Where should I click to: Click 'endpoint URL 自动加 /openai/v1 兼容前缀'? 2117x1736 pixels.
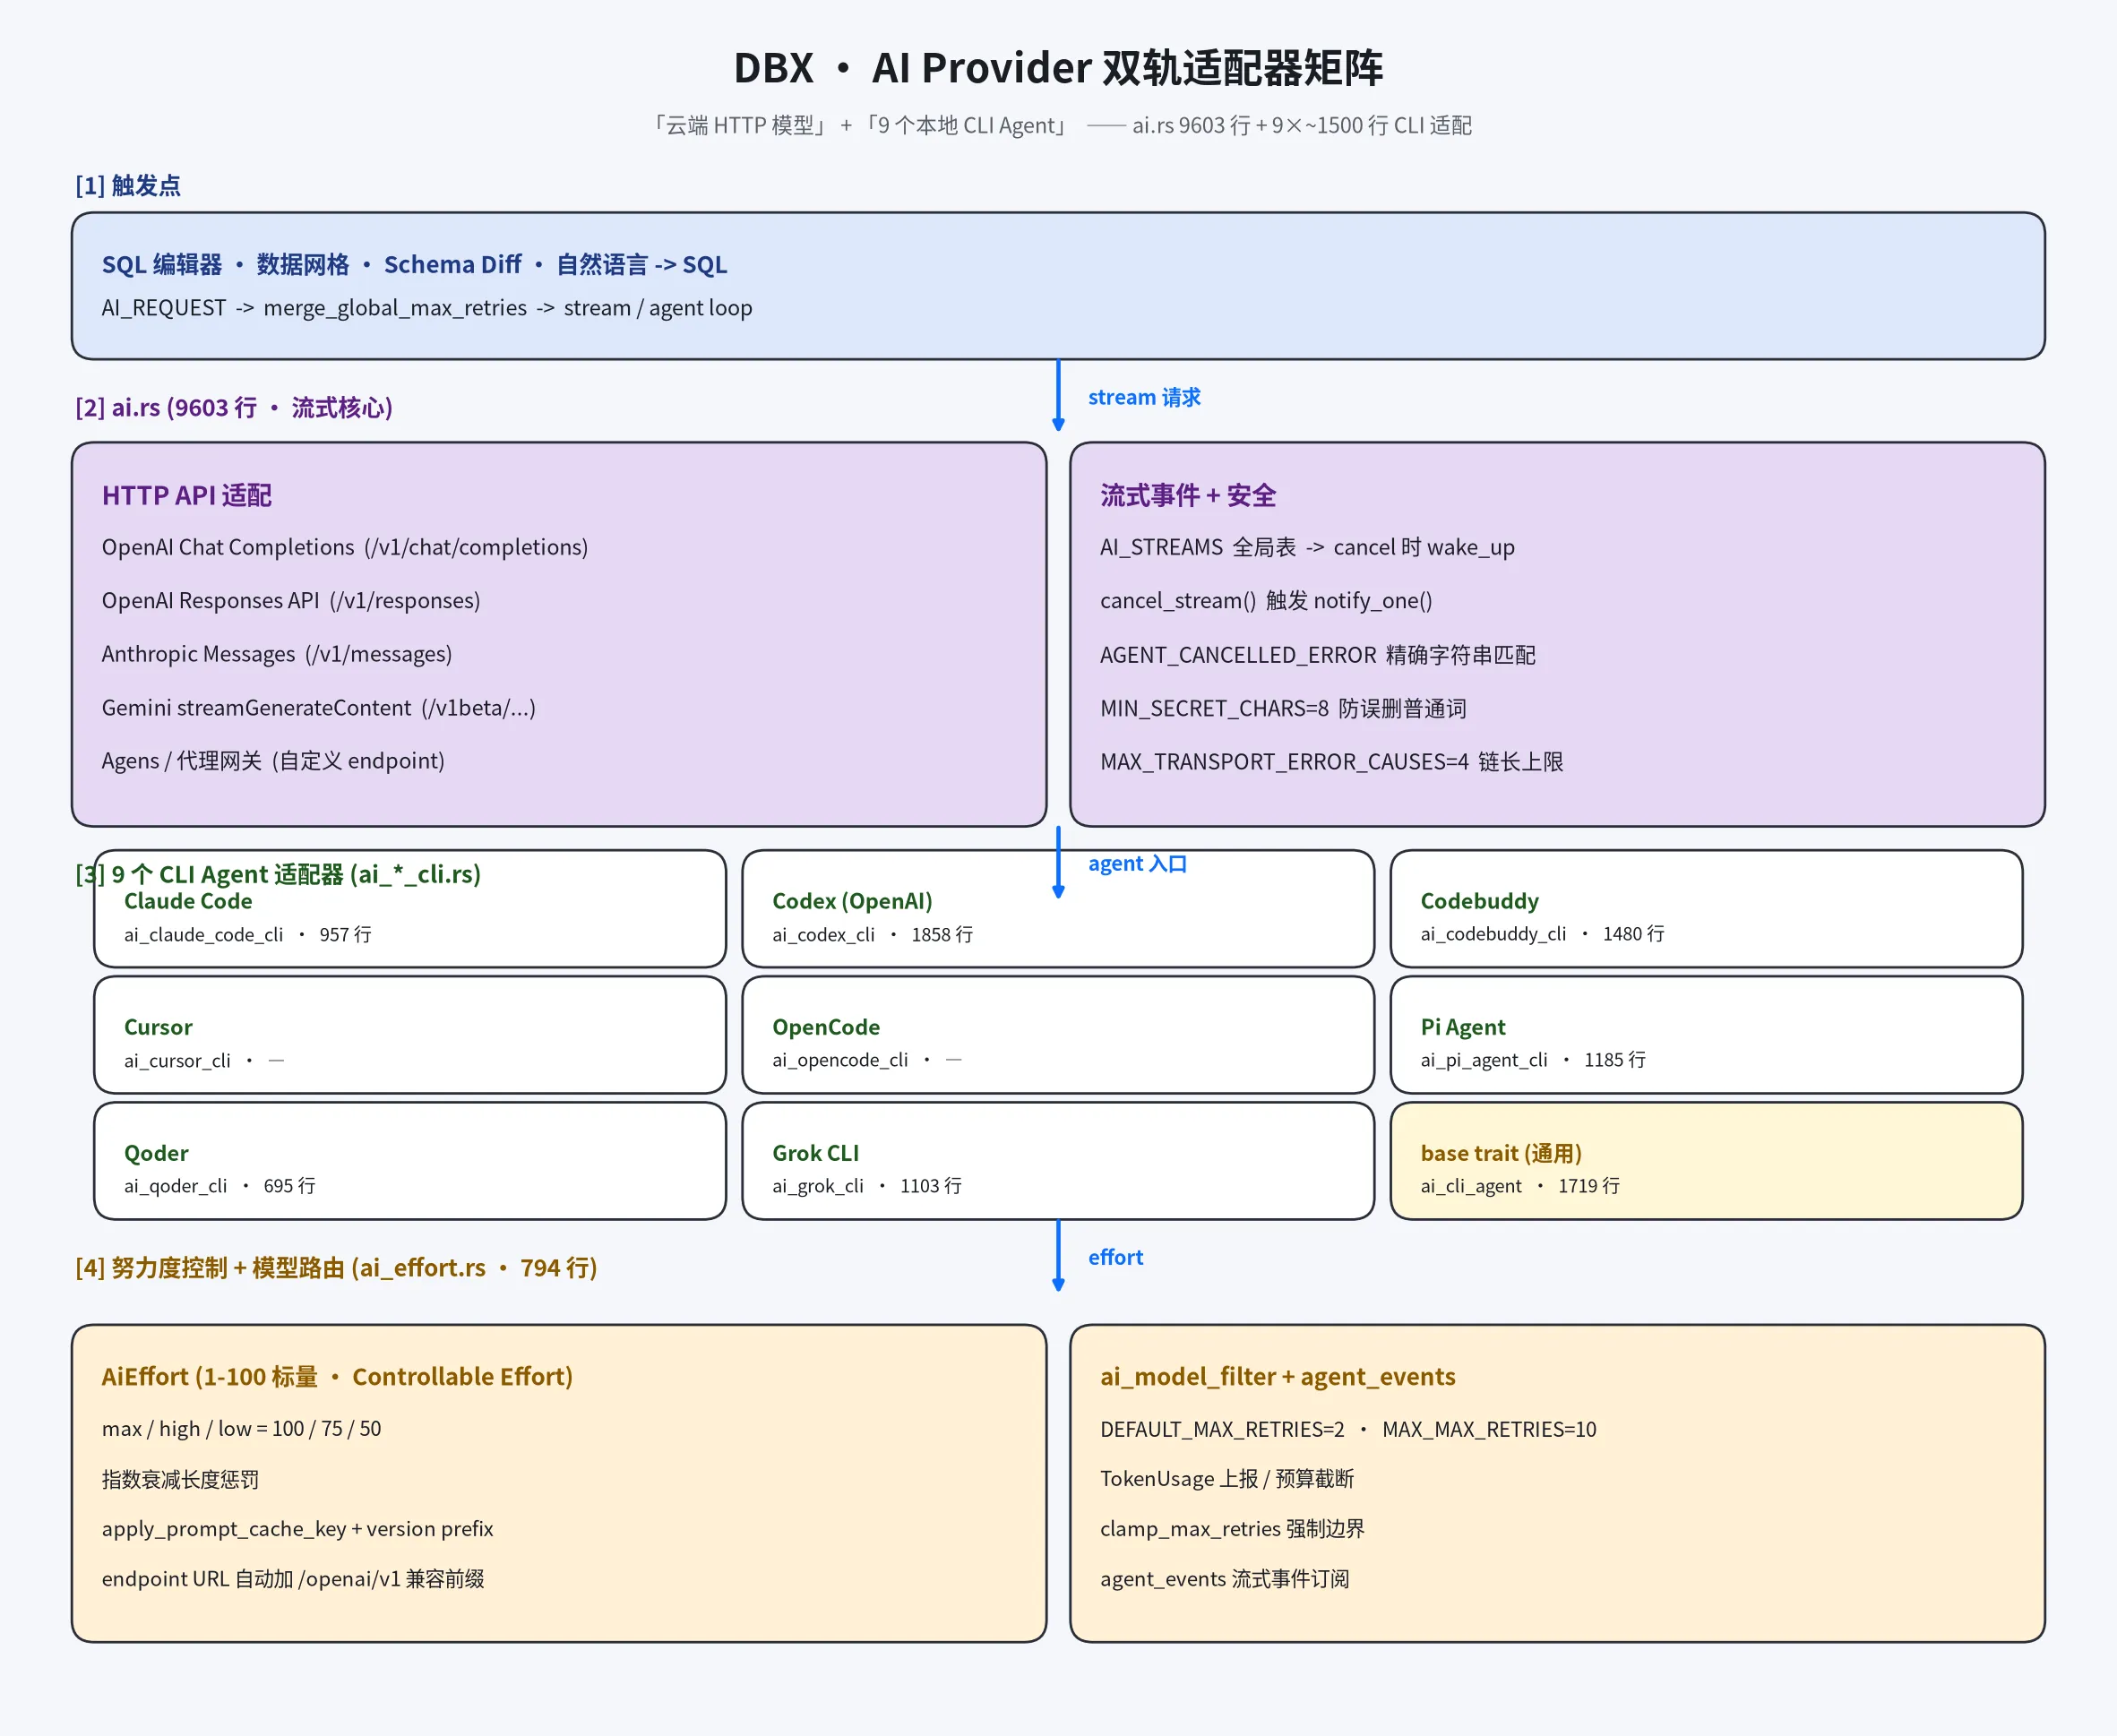click(x=293, y=1579)
